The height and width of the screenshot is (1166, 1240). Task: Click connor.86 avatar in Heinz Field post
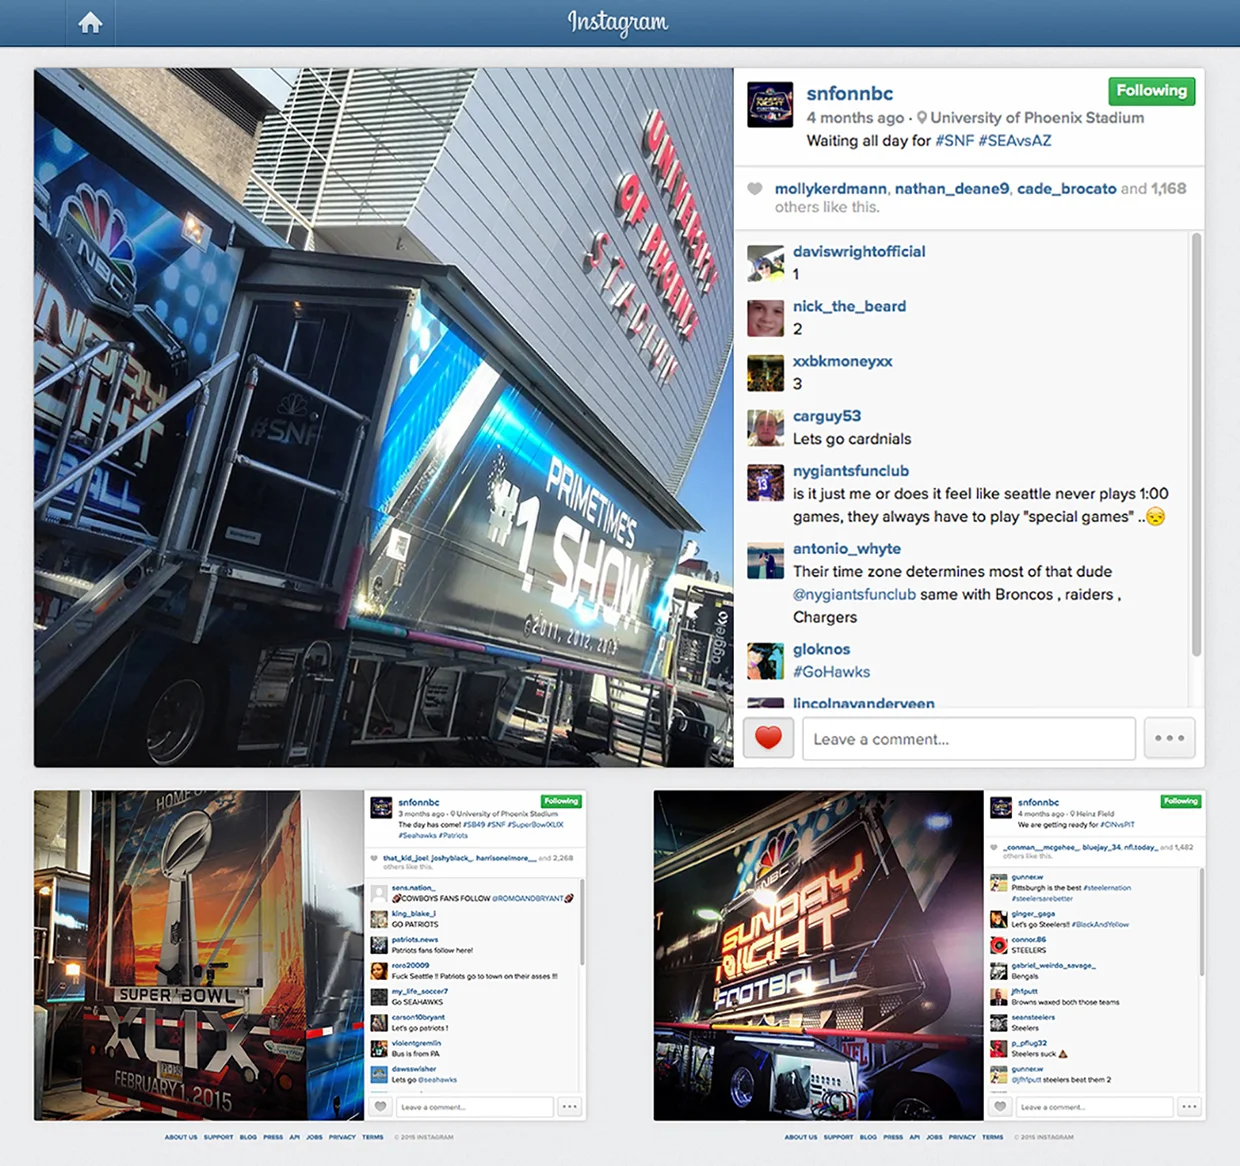pos(998,945)
